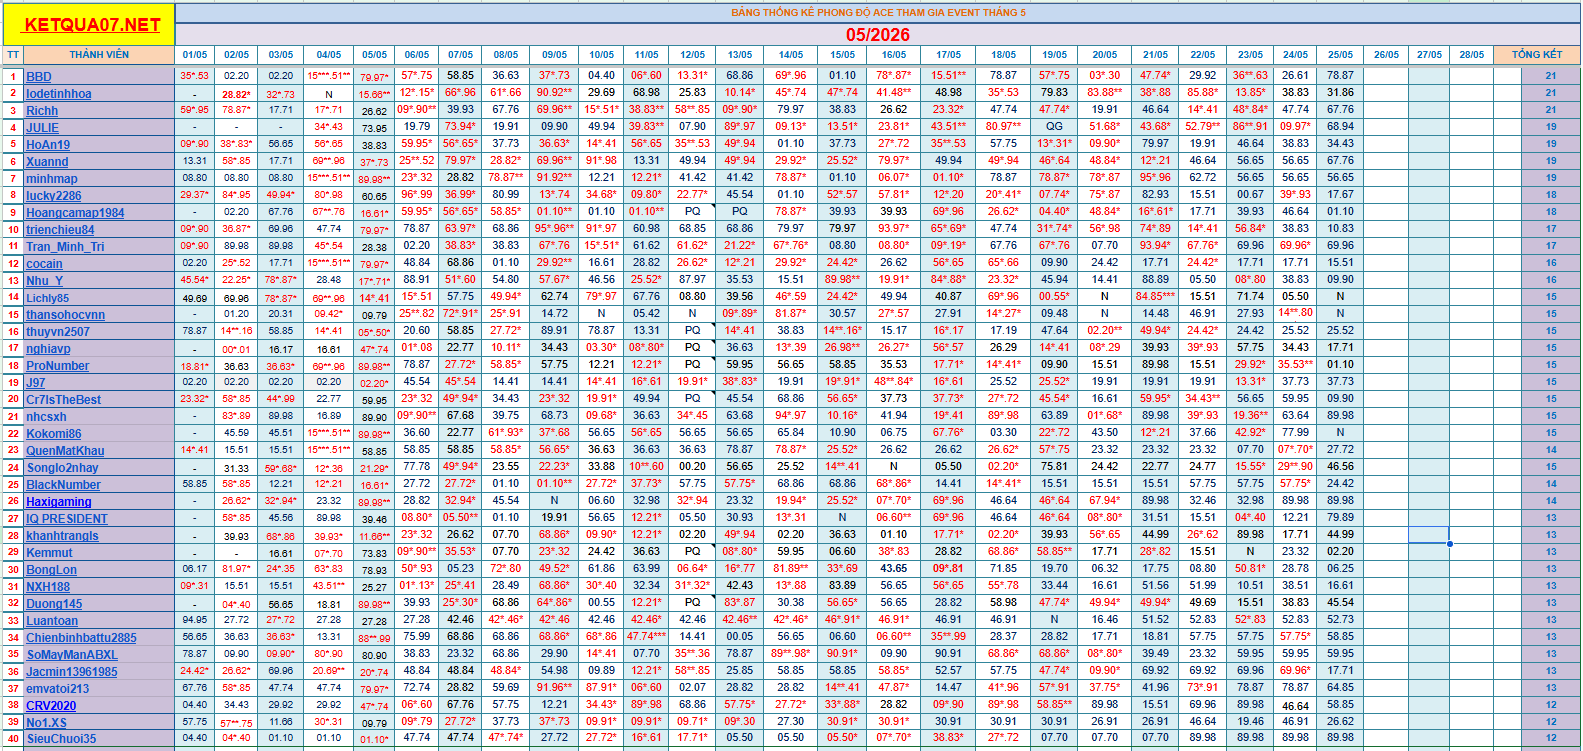The width and height of the screenshot is (1583, 751).
Task: Open member link trienchieu84
Action: tap(60, 230)
